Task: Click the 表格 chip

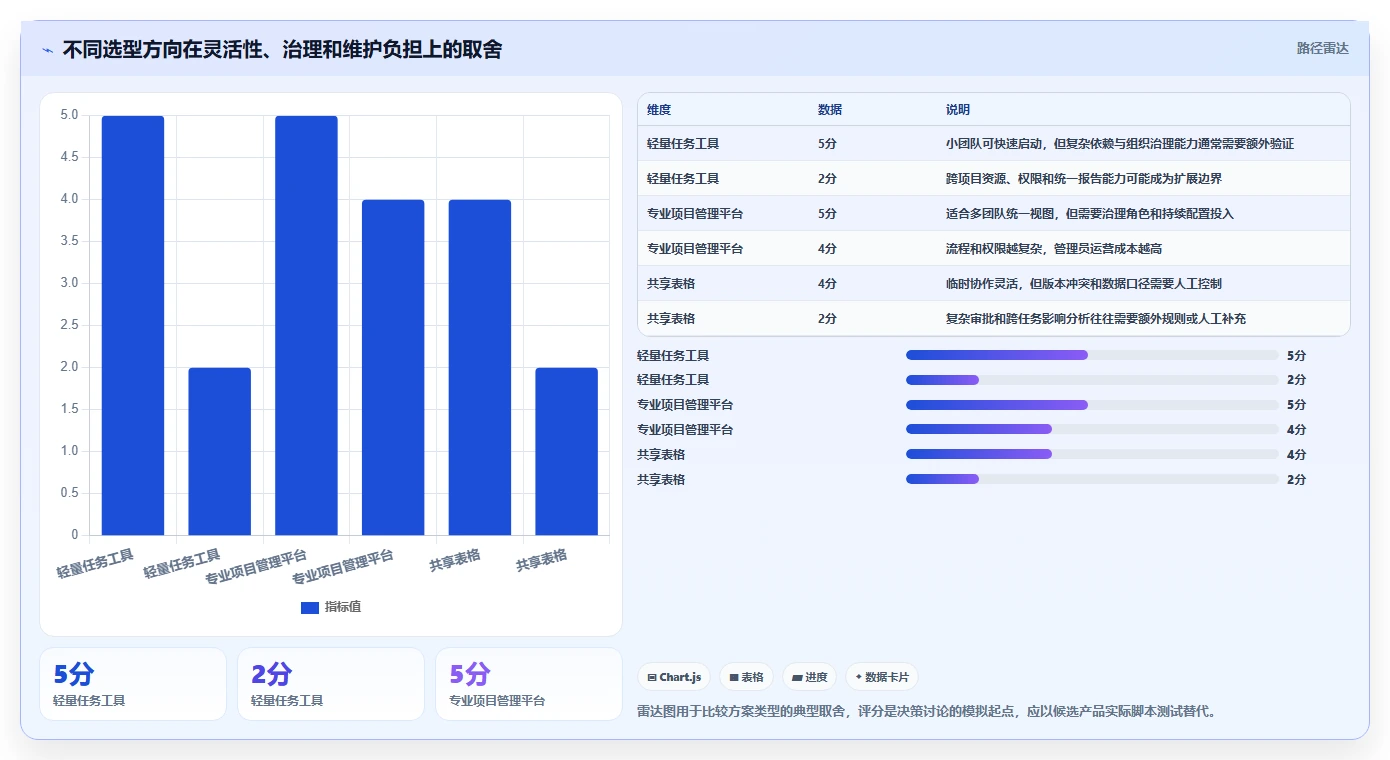Action: pyautogui.click(x=747, y=677)
